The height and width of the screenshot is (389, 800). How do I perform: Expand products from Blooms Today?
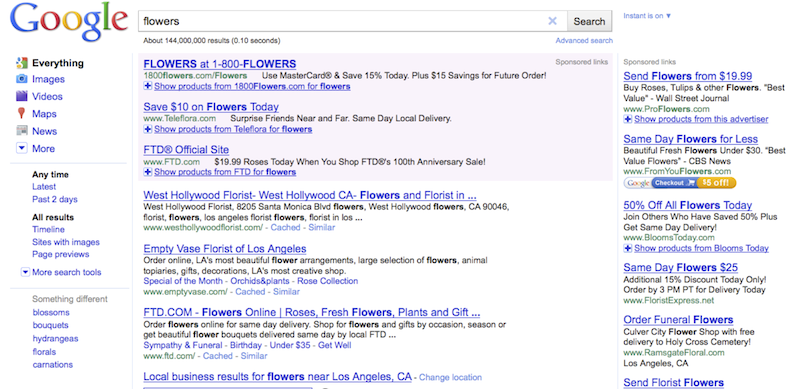[701, 248]
